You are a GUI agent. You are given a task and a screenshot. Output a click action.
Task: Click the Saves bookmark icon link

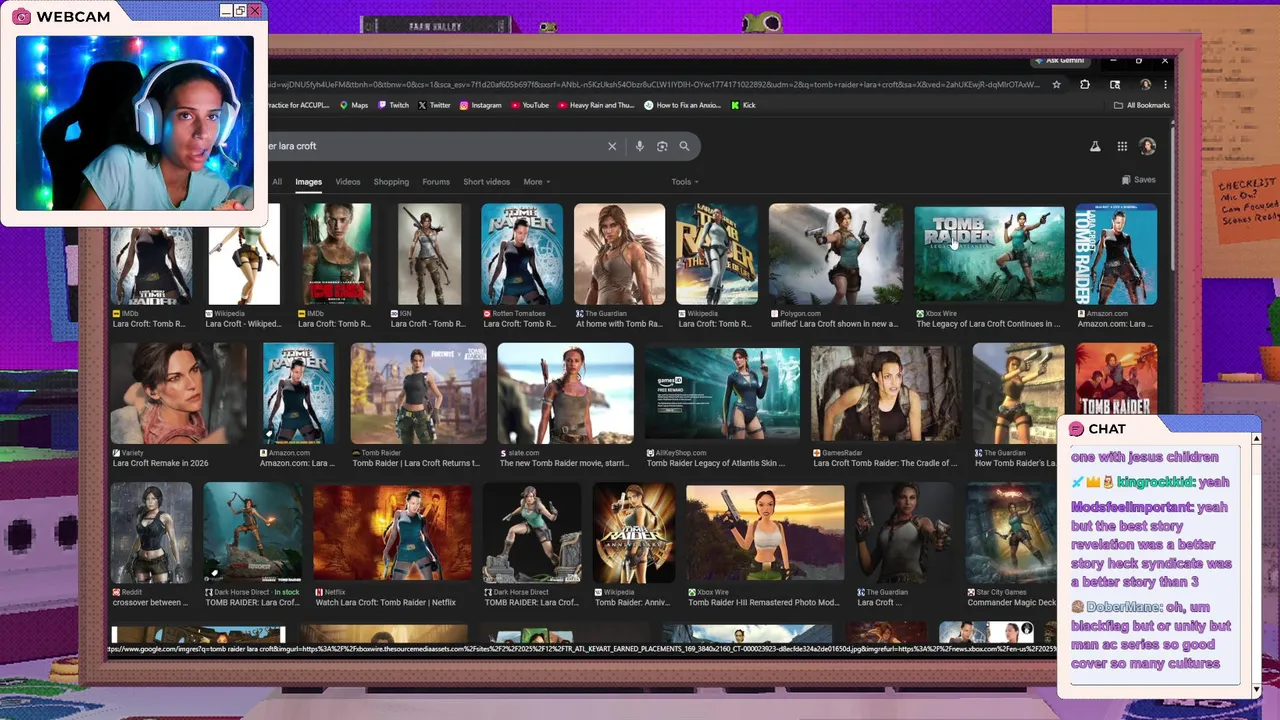point(1139,180)
